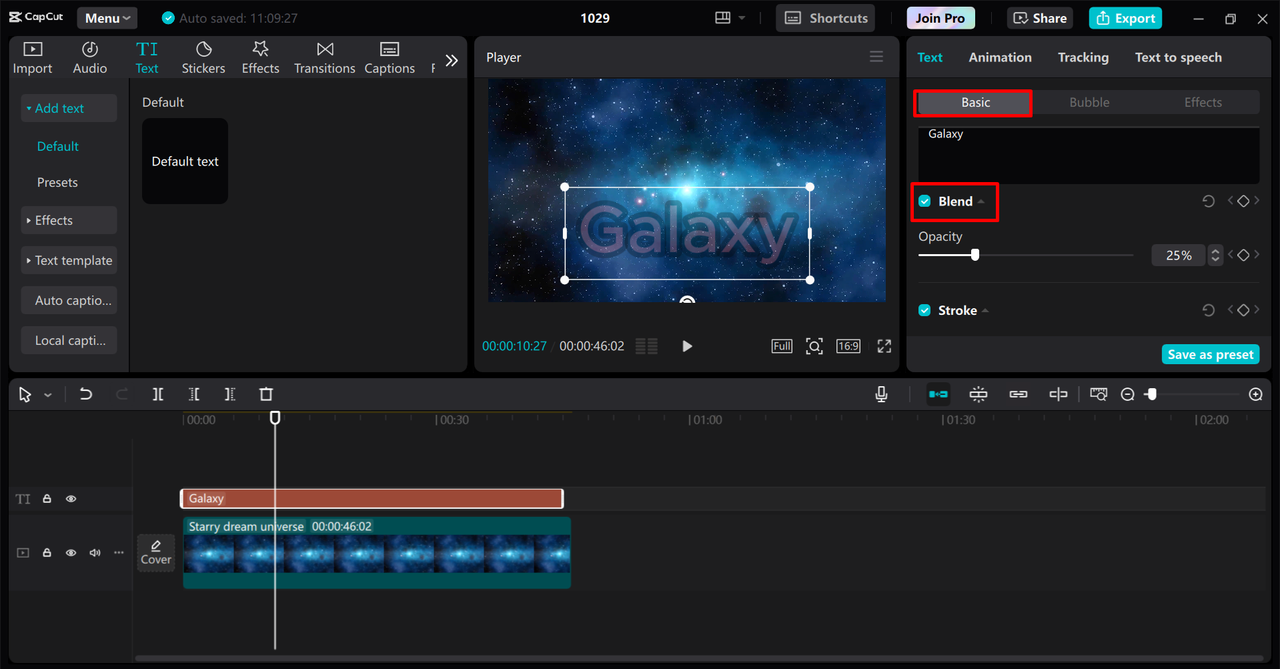This screenshot has height=669, width=1280.
Task: Add a keyframe in the Blend row
Action: coord(1243,201)
